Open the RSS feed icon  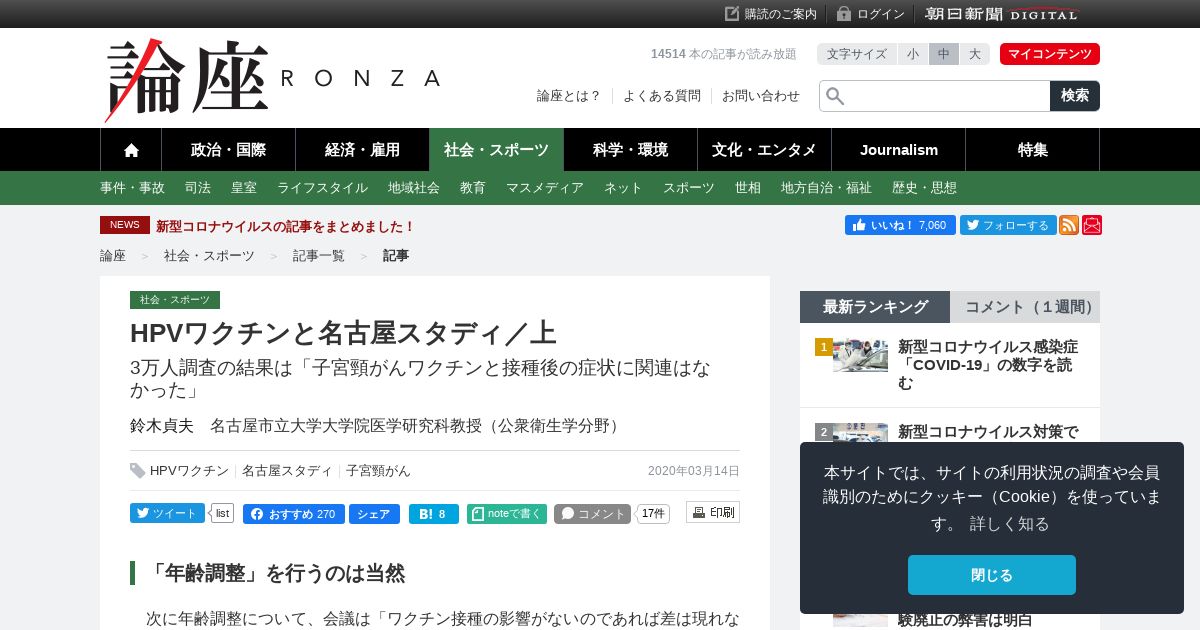click(1069, 225)
